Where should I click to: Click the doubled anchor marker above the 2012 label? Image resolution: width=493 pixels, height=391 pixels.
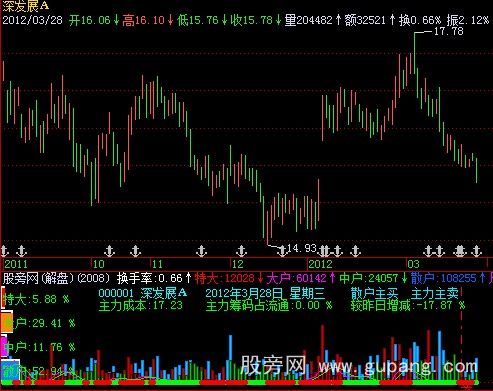[x=324, y=251]
